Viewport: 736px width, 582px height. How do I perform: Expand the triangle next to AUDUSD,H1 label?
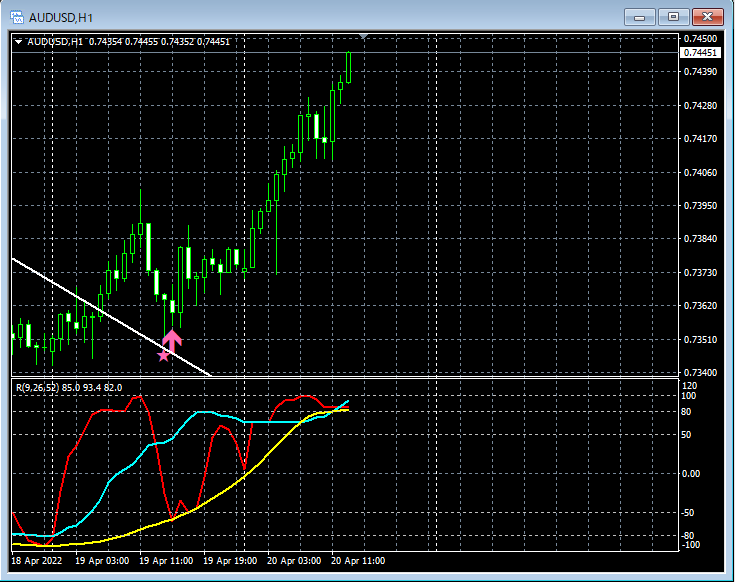click(18, 42)
